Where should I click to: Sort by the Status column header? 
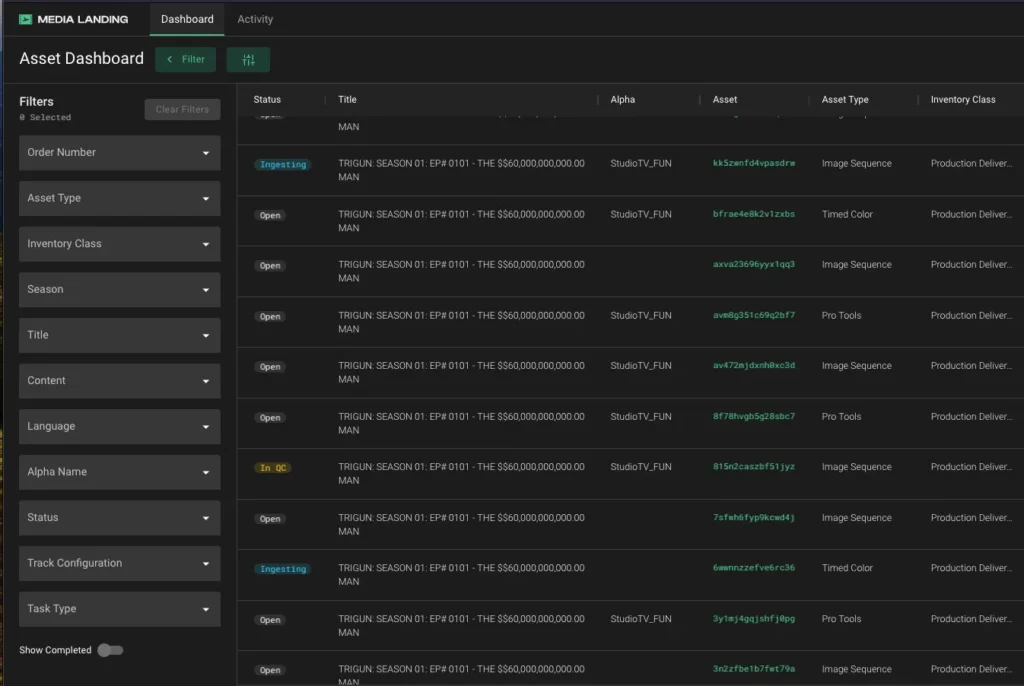click(x=267, y=100)
